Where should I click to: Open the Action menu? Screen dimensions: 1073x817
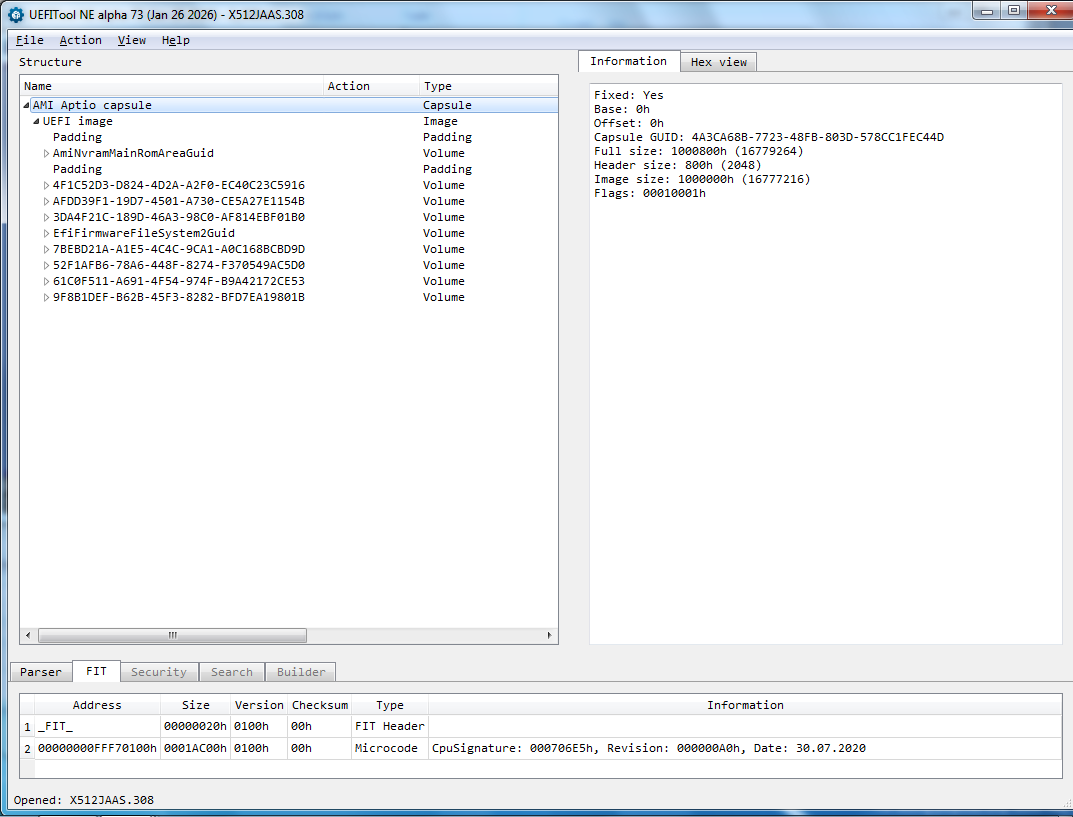(80, 40)
